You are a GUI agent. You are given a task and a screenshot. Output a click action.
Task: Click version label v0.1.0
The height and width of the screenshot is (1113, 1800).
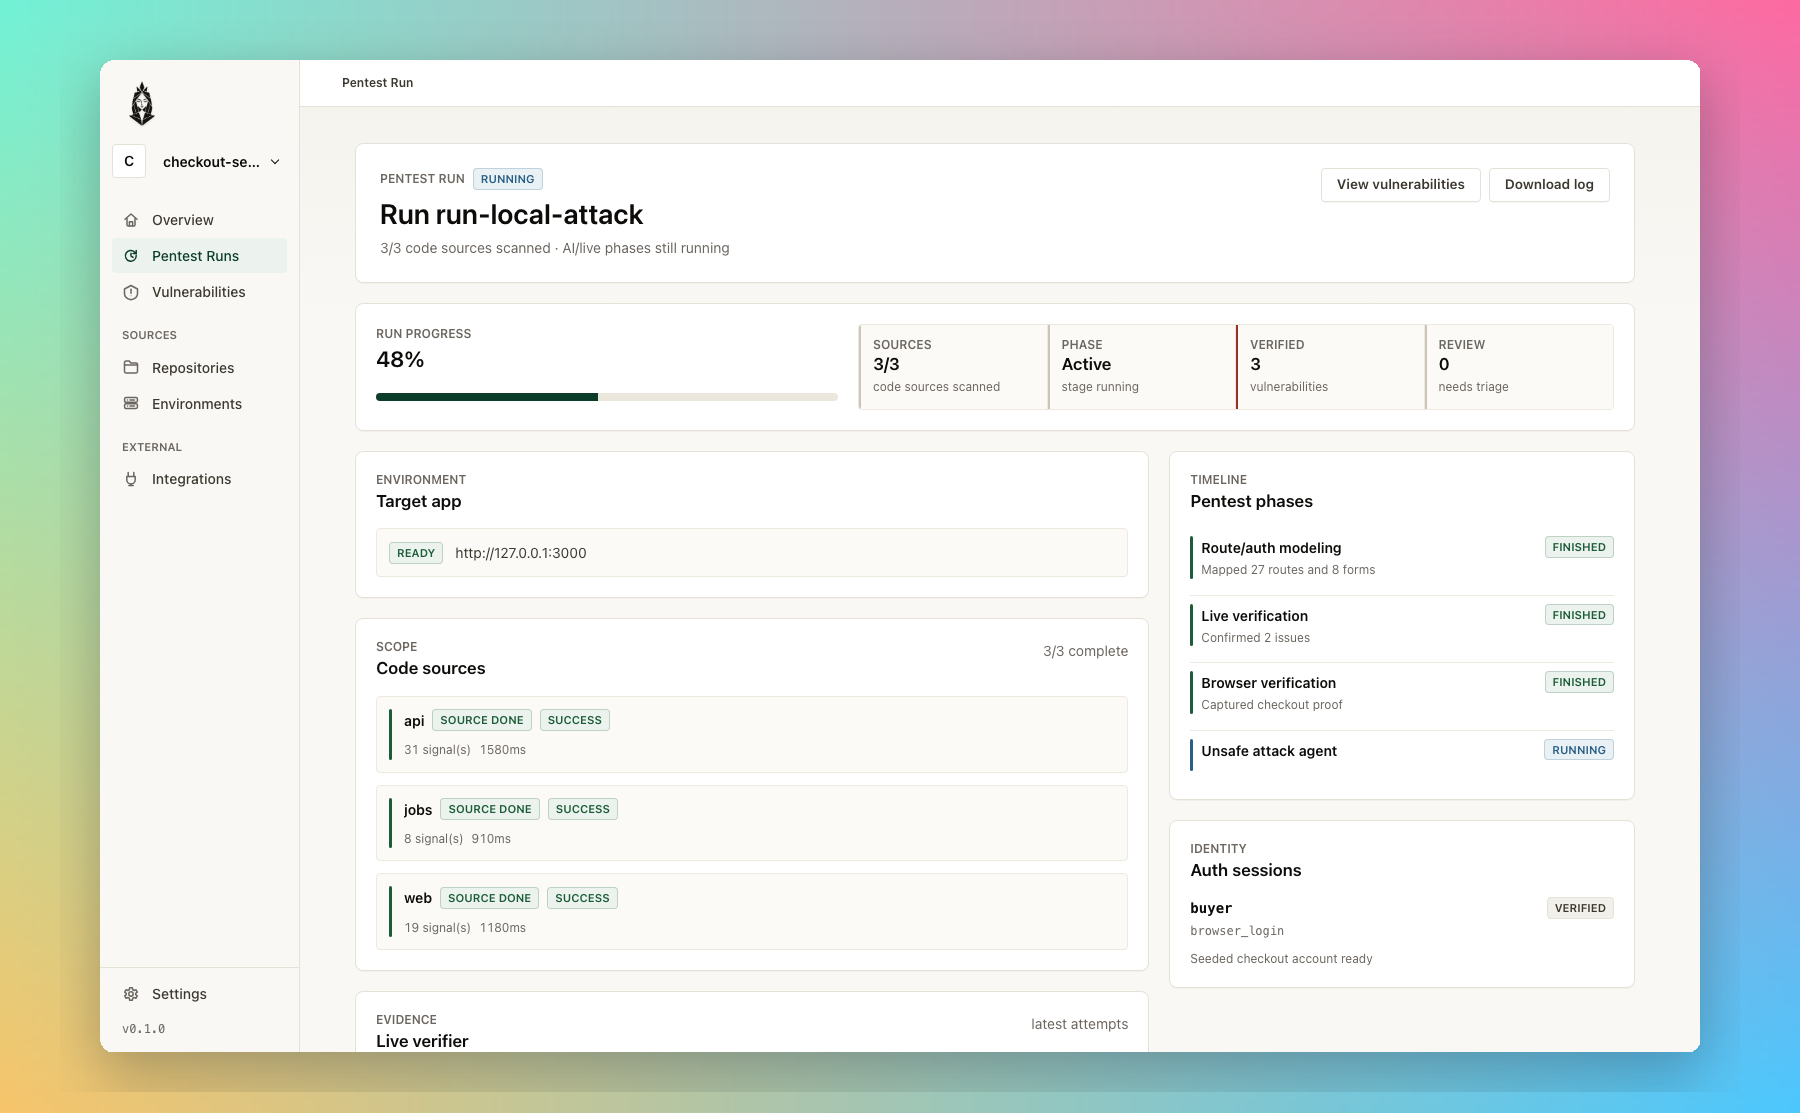click(x=143, y=1029)
